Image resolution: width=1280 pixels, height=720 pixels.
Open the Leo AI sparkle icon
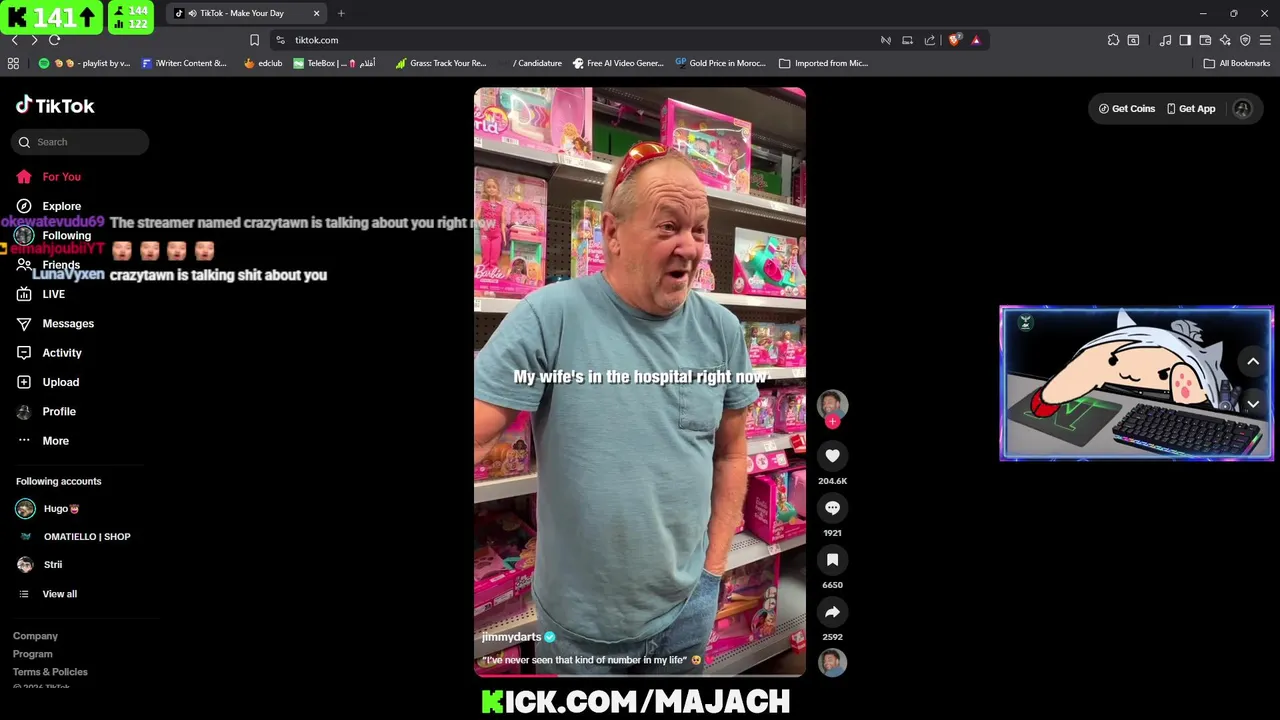tap(1225, 40)
